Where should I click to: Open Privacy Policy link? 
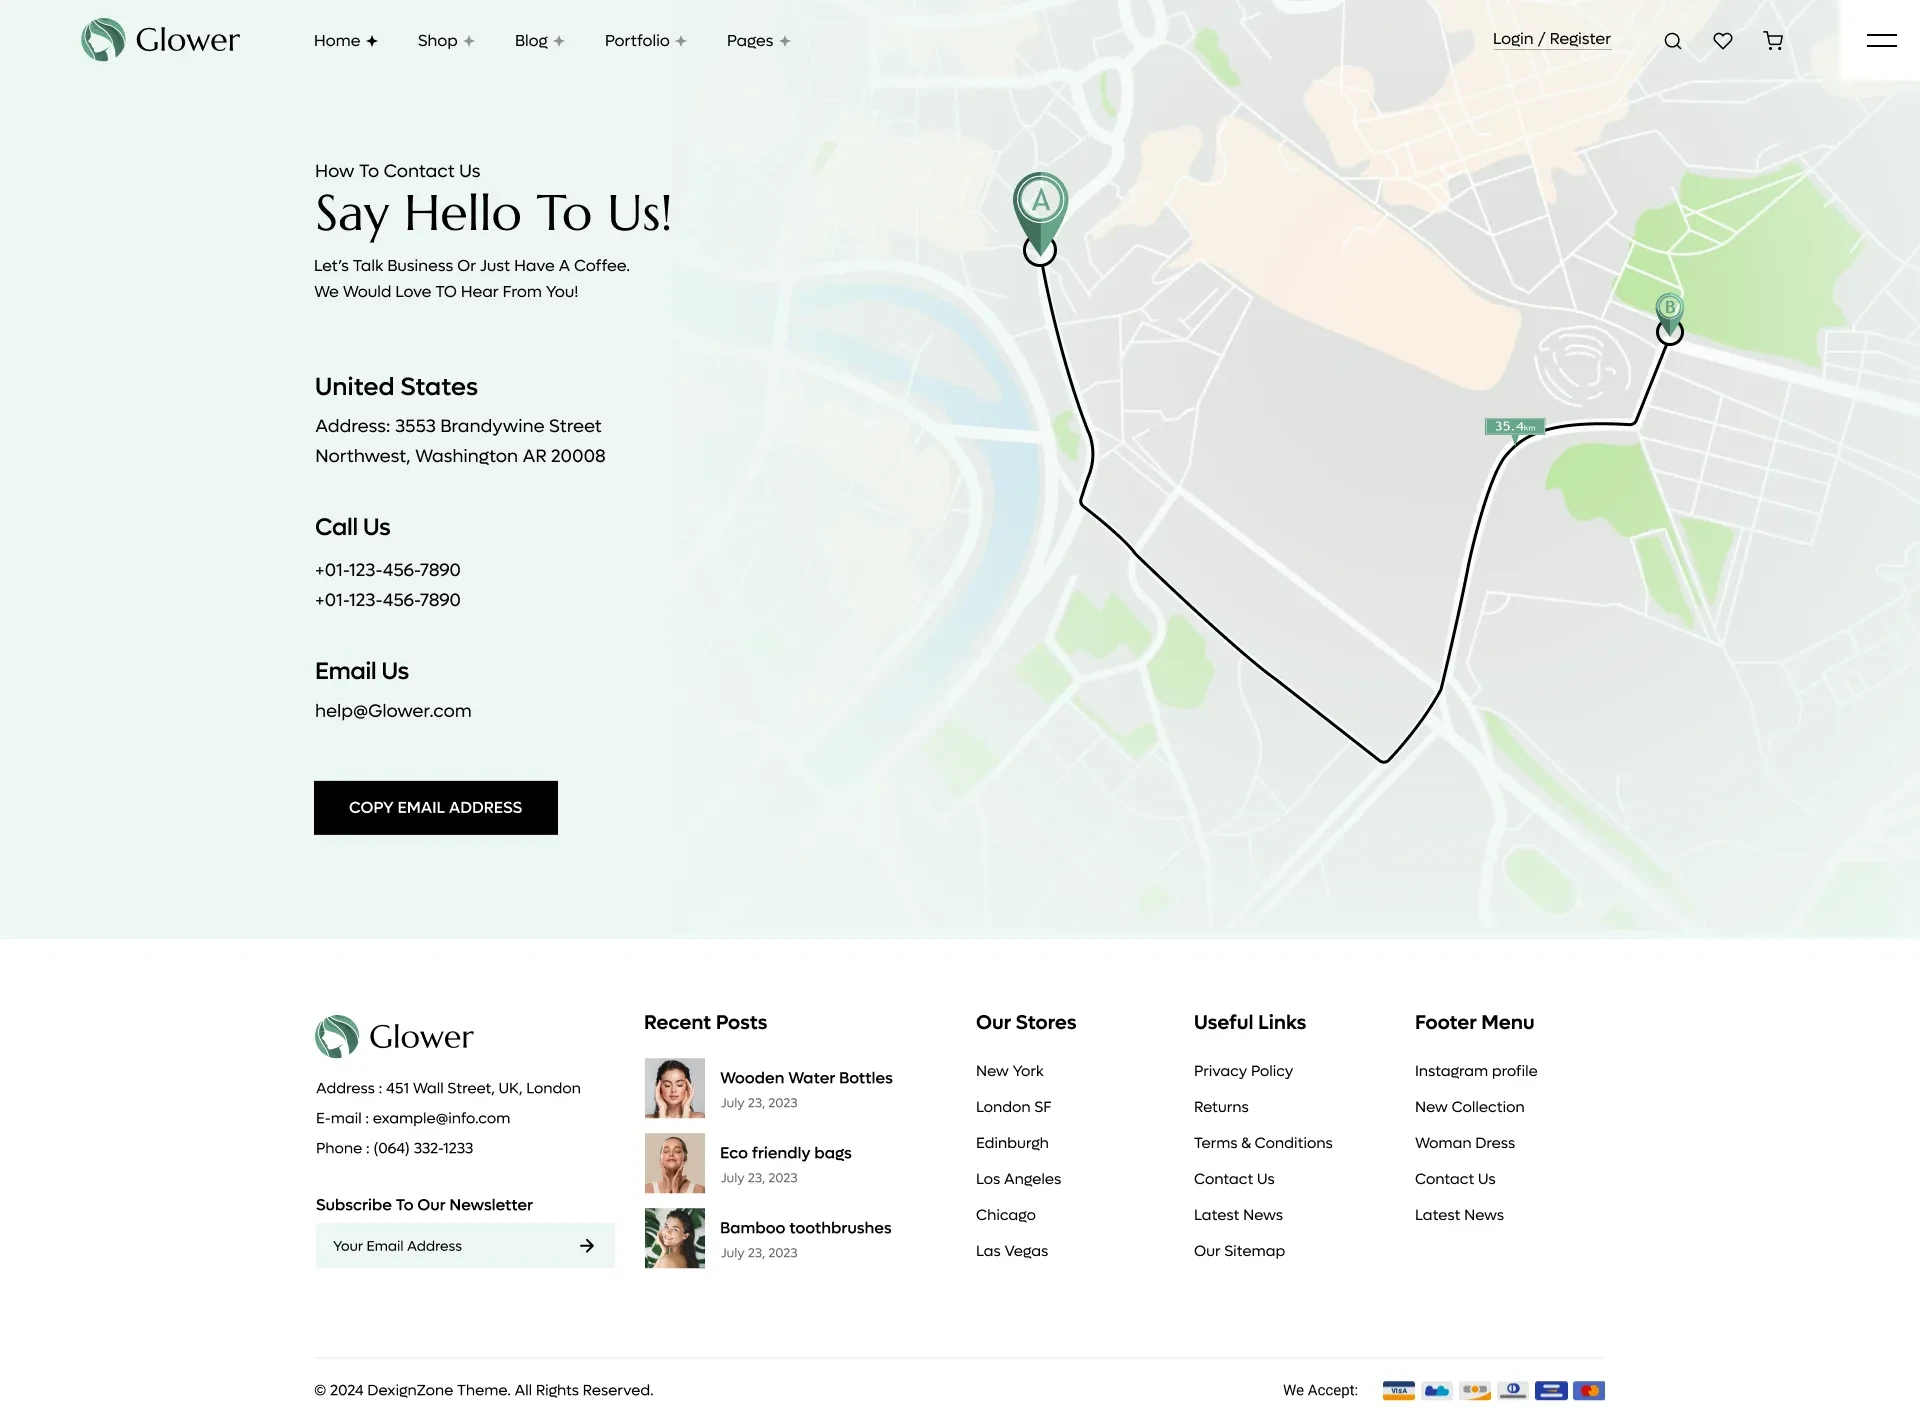point(1243,1071)
